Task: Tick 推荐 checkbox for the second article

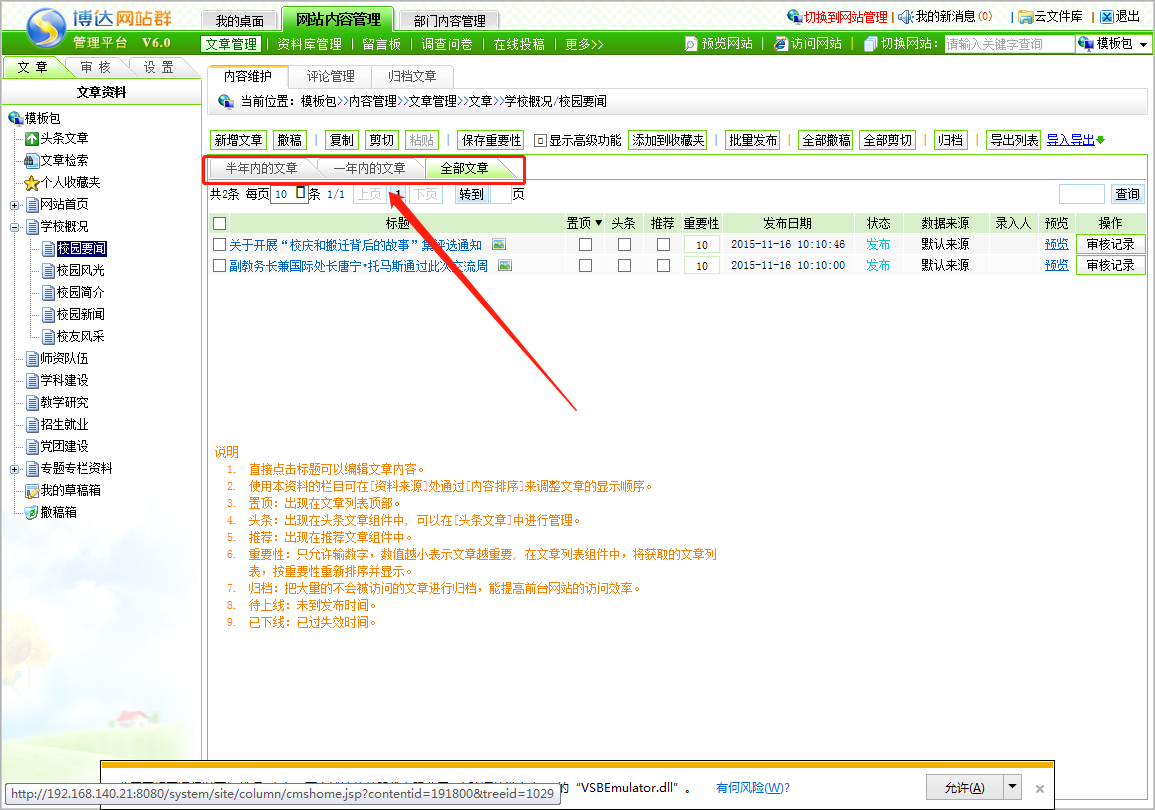Action: (x=663, y=266)
